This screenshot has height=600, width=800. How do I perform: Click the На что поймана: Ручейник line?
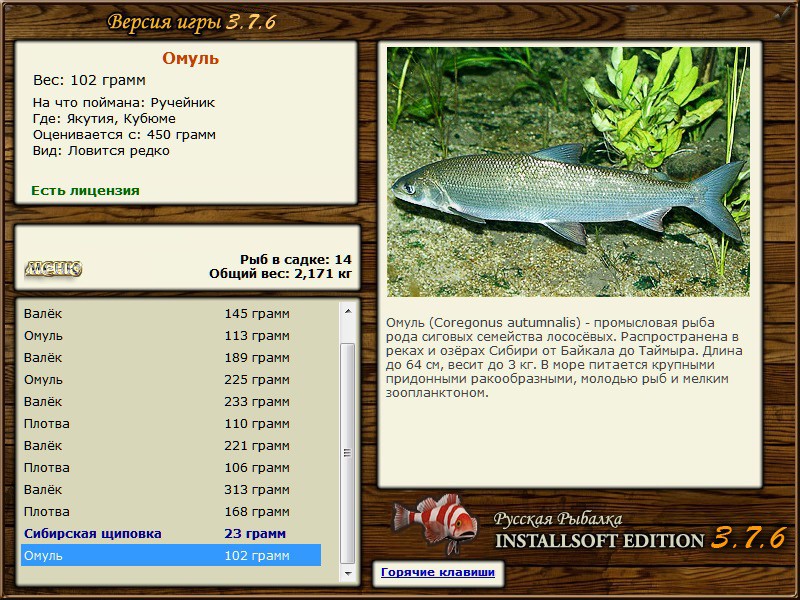pyautogui.click(x=124, y=103)
